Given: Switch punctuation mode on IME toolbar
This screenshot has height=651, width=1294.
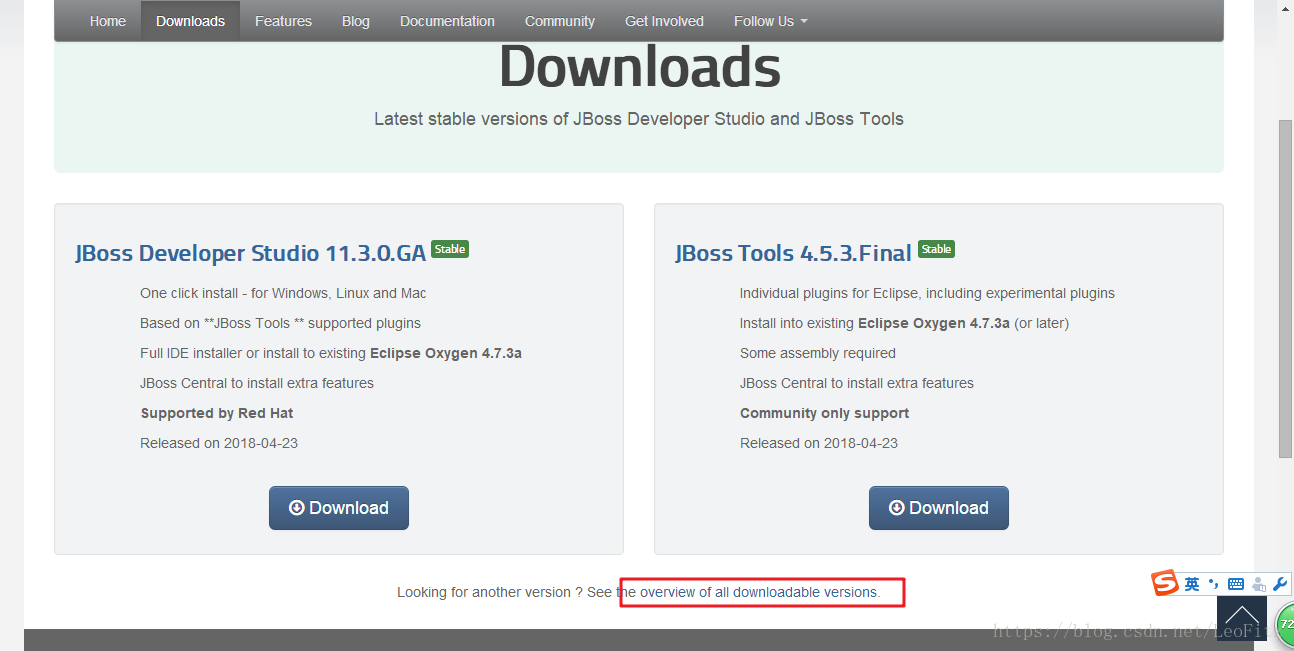Looking at the screenshot, I should [1214, 583].
